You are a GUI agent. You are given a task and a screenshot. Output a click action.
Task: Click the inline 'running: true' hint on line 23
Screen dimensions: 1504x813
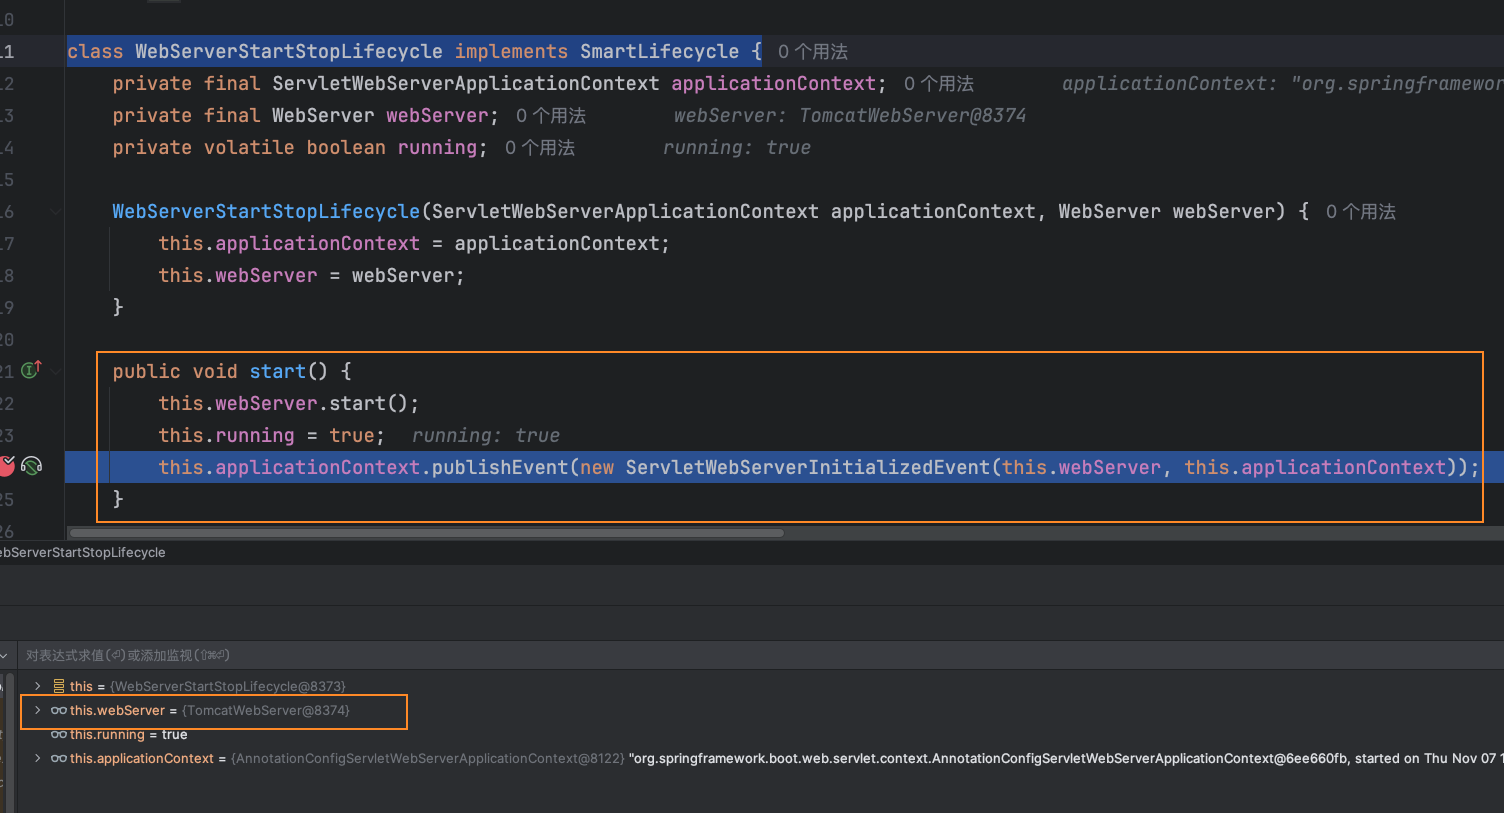coord(486,435)
